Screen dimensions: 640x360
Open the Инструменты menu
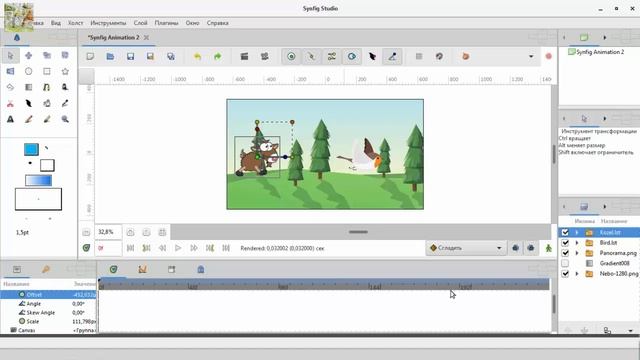click(108, 23)
